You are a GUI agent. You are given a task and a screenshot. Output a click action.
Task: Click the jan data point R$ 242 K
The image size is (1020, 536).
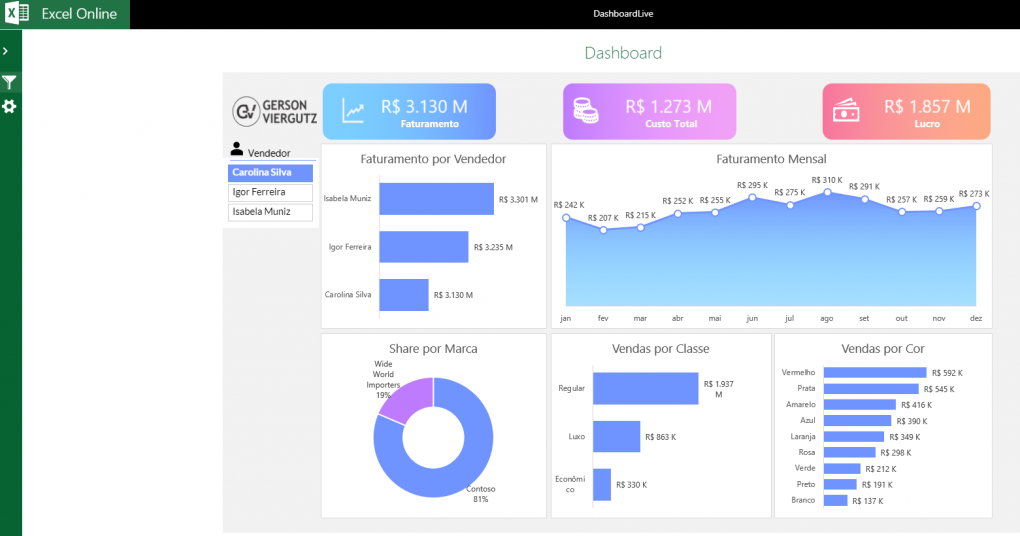[566, 218]
